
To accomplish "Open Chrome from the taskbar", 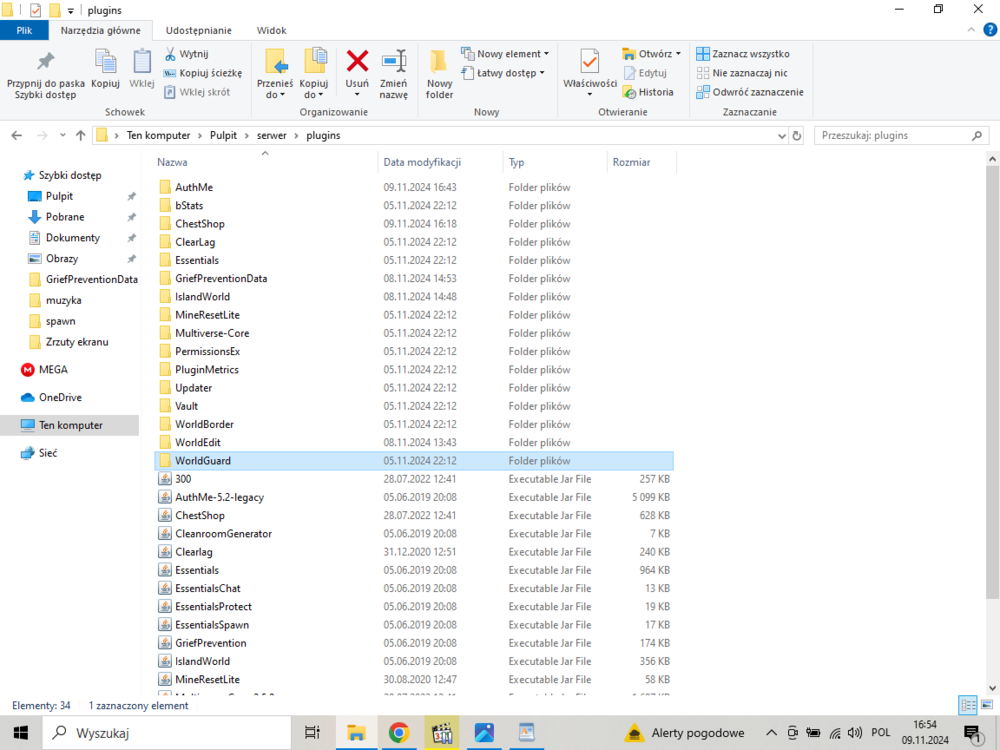I will [399, 733].
